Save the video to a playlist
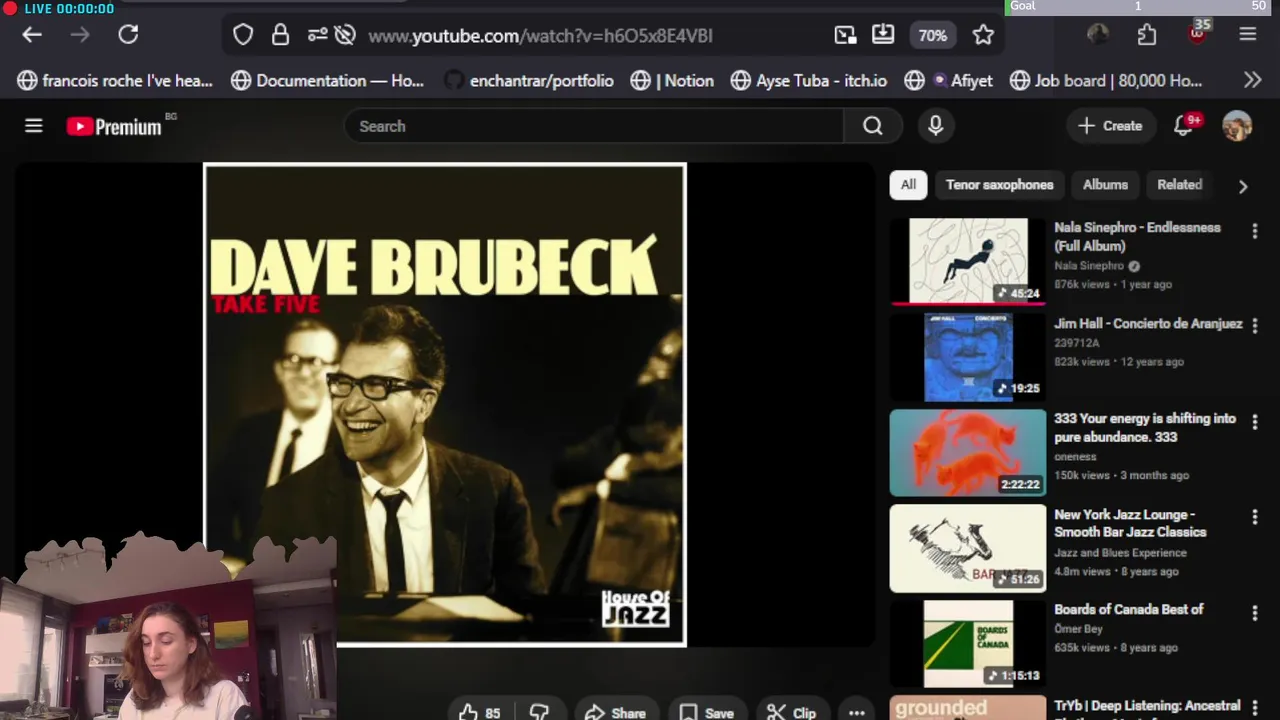The height and width of the screenshot is (720, 1280). pos(706,712)
